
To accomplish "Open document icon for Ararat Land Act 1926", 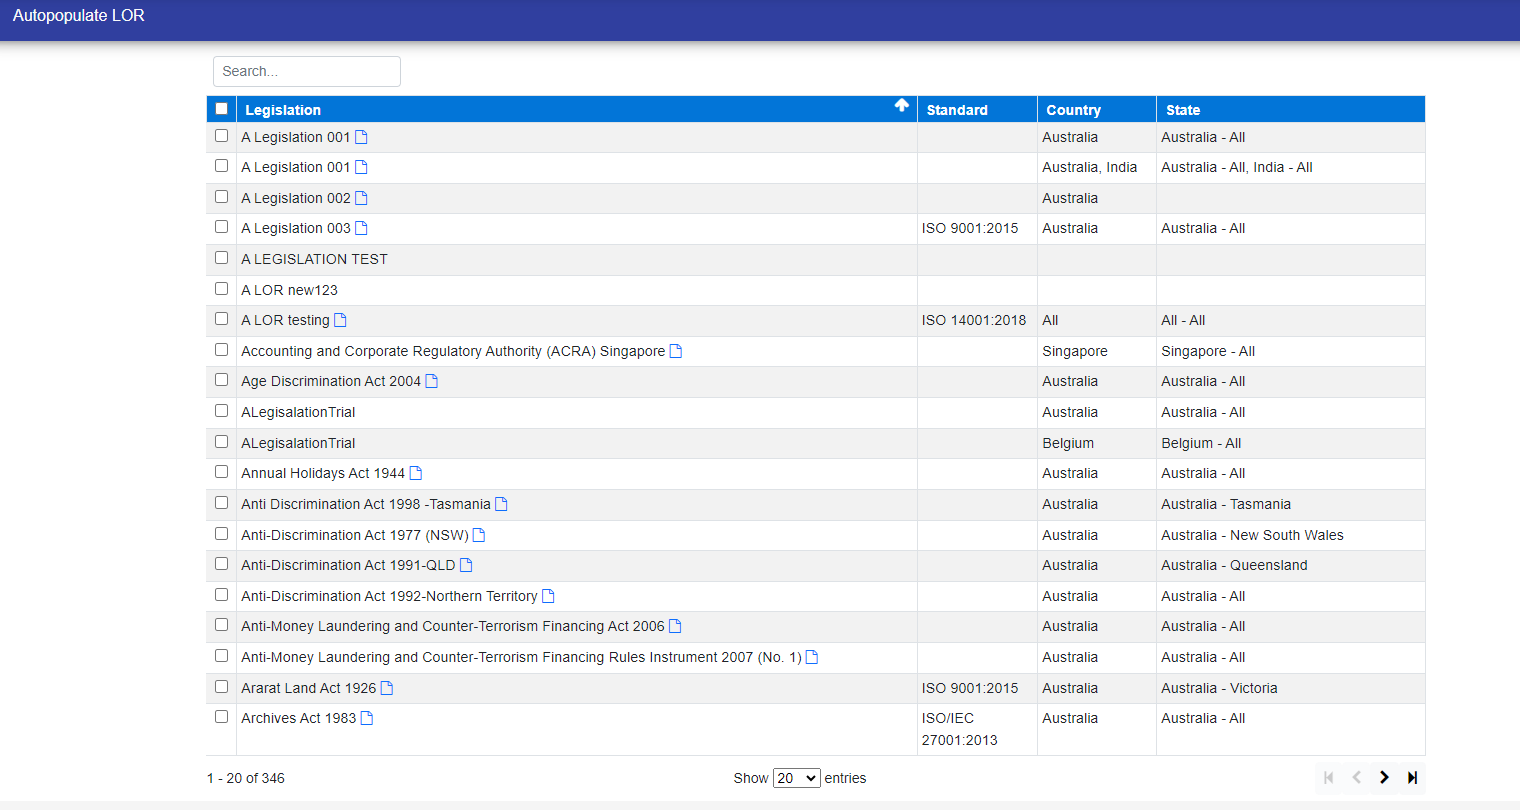I will coord(387,688).
